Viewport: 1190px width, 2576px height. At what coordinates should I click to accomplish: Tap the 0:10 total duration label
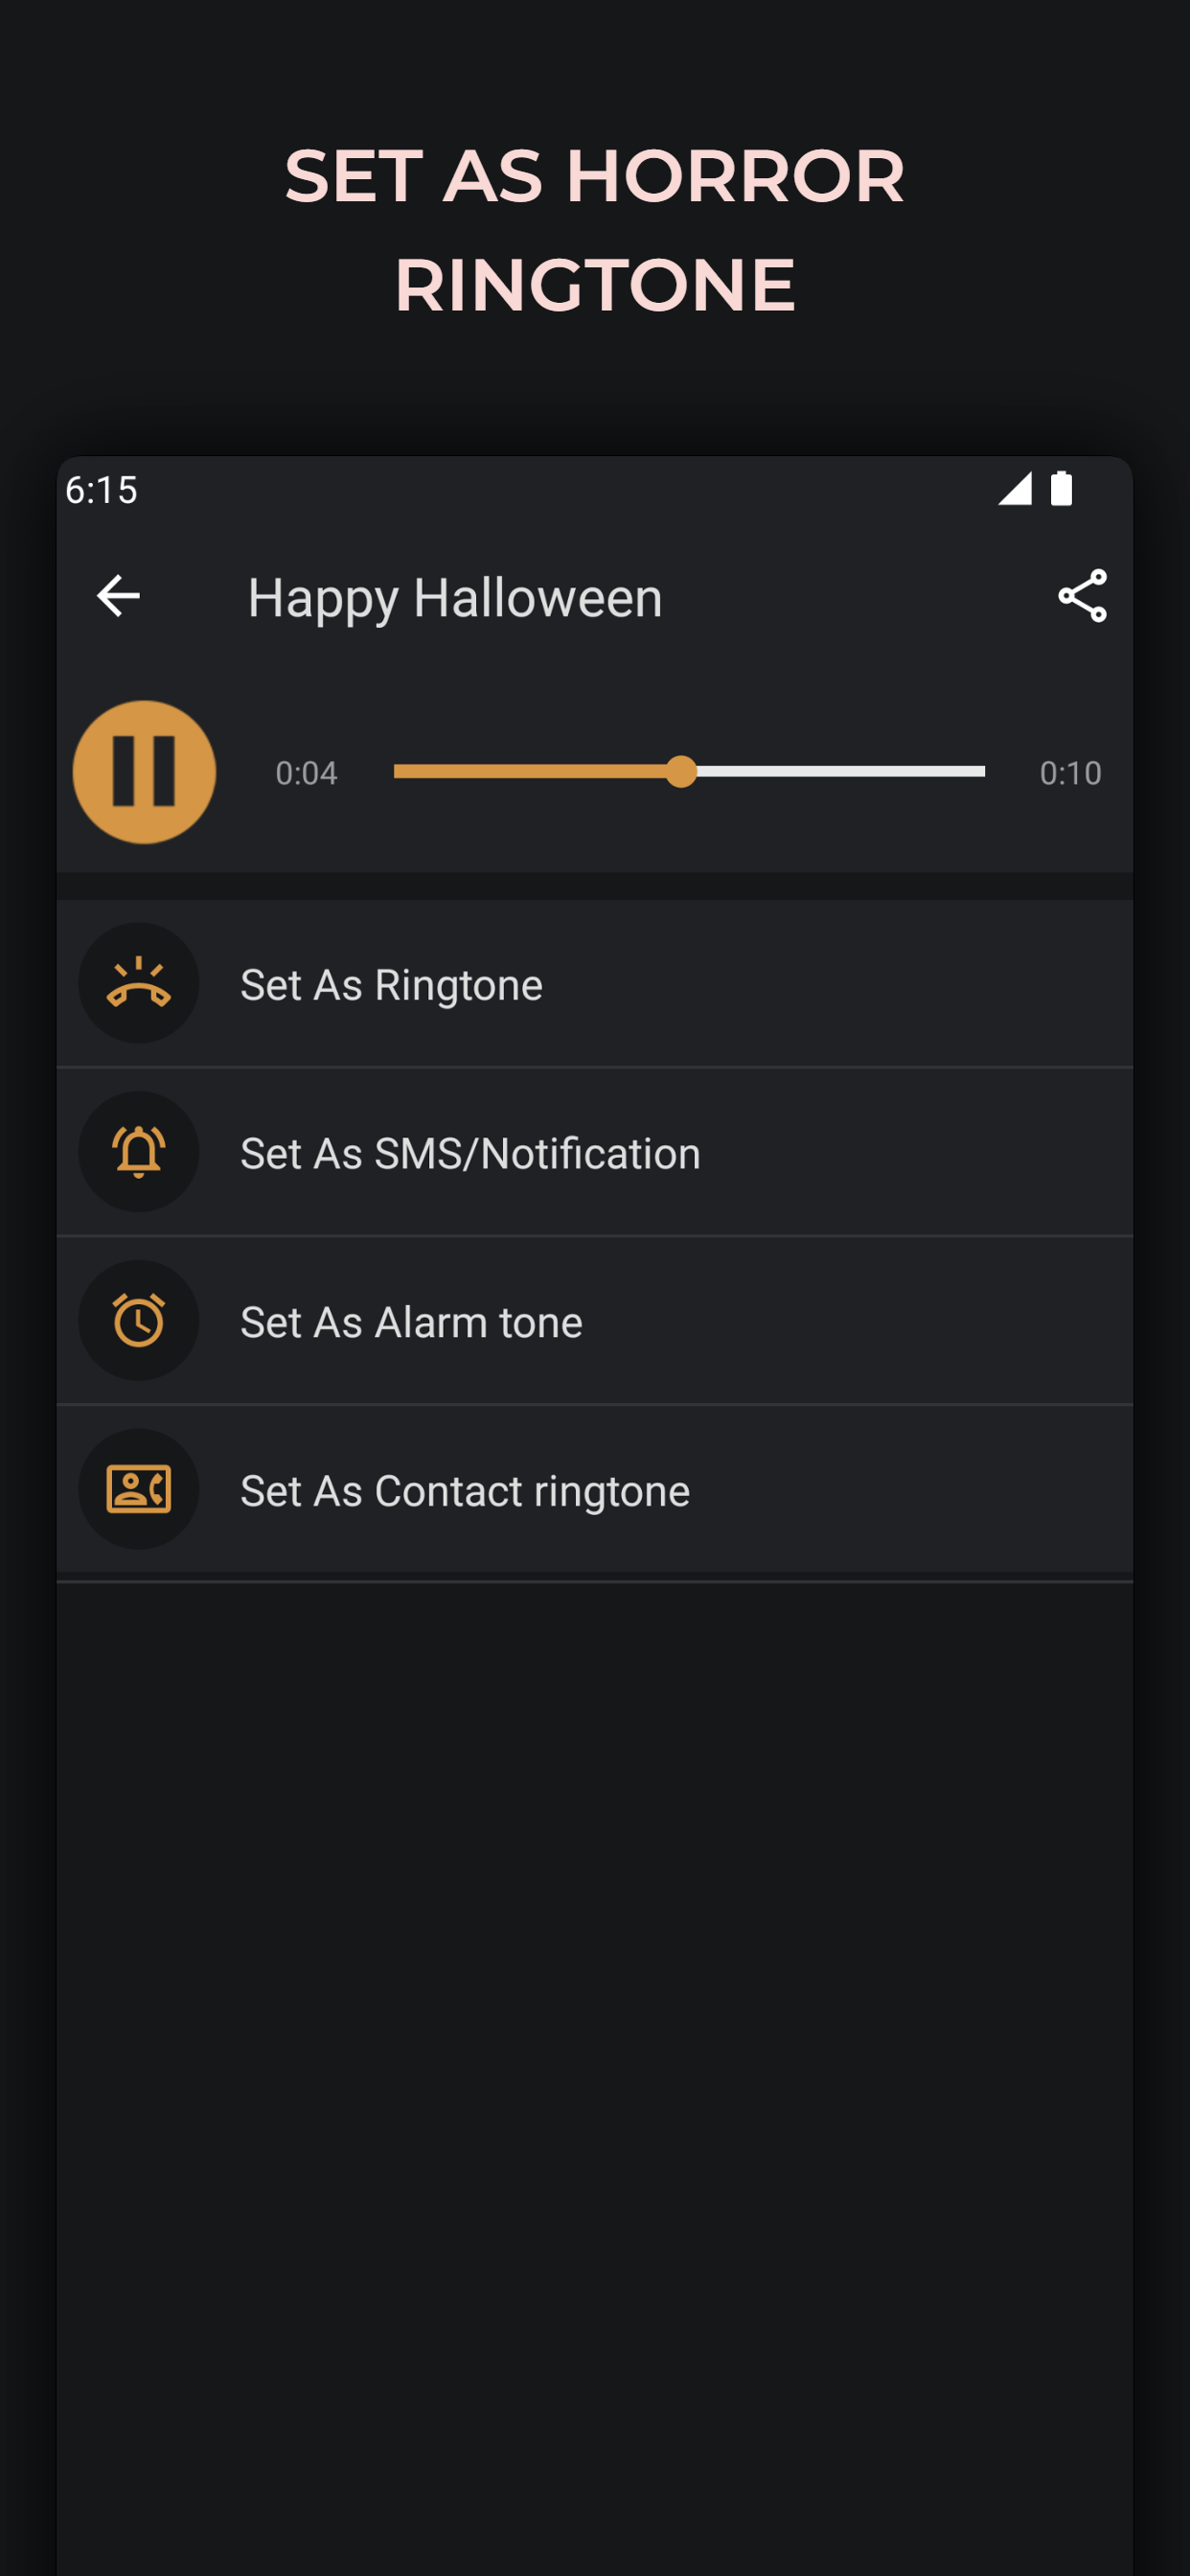(x=1070, y=773)
